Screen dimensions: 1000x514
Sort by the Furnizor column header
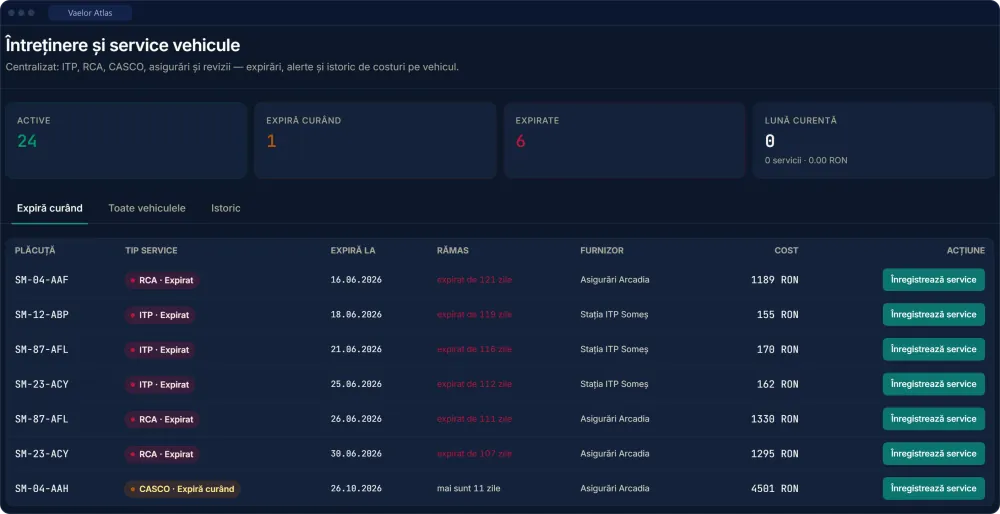pyautogui.click(x=602, y=251)
